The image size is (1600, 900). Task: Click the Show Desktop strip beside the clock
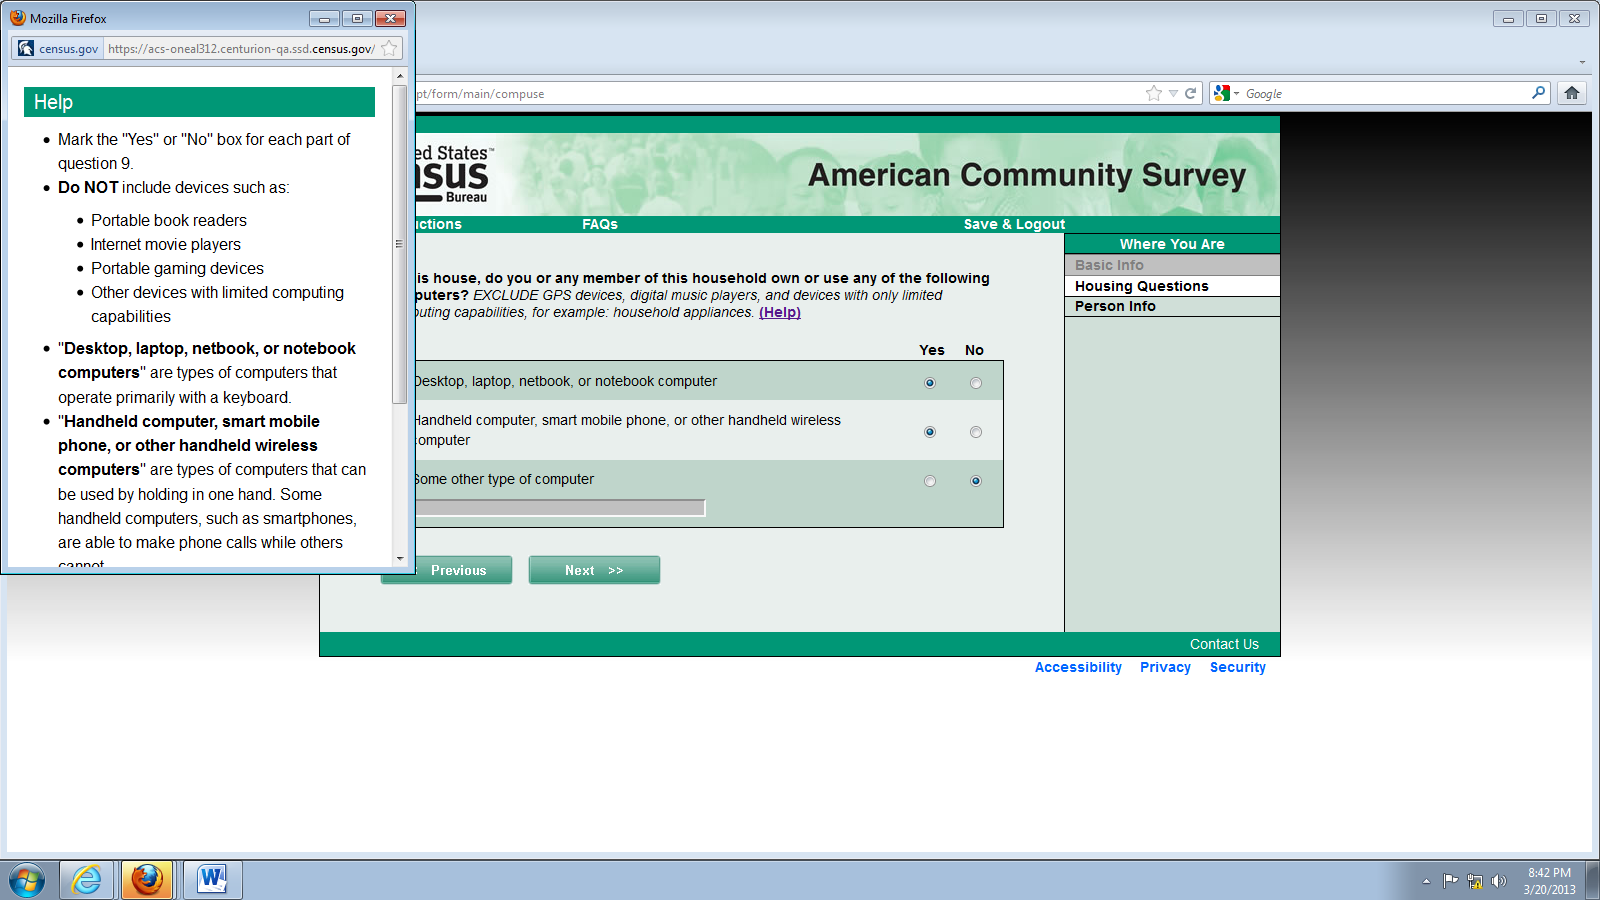pyautogui.click(x=1592, y=880)
